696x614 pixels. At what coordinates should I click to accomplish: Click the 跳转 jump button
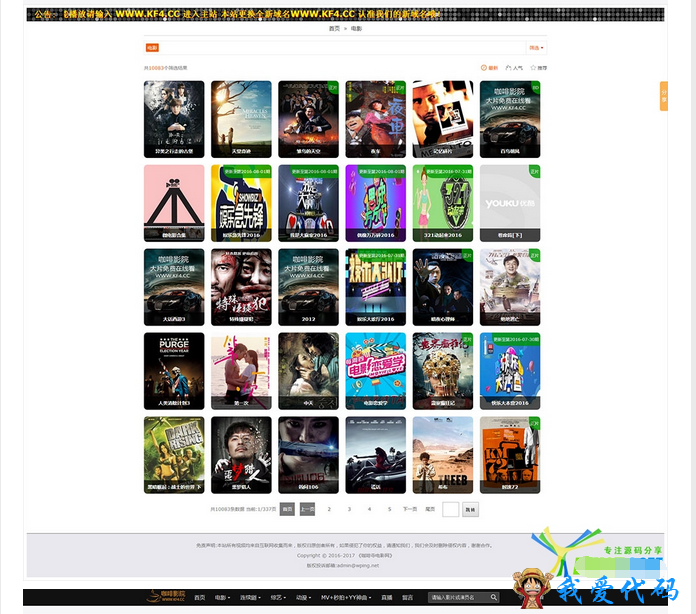click(471, 510)
